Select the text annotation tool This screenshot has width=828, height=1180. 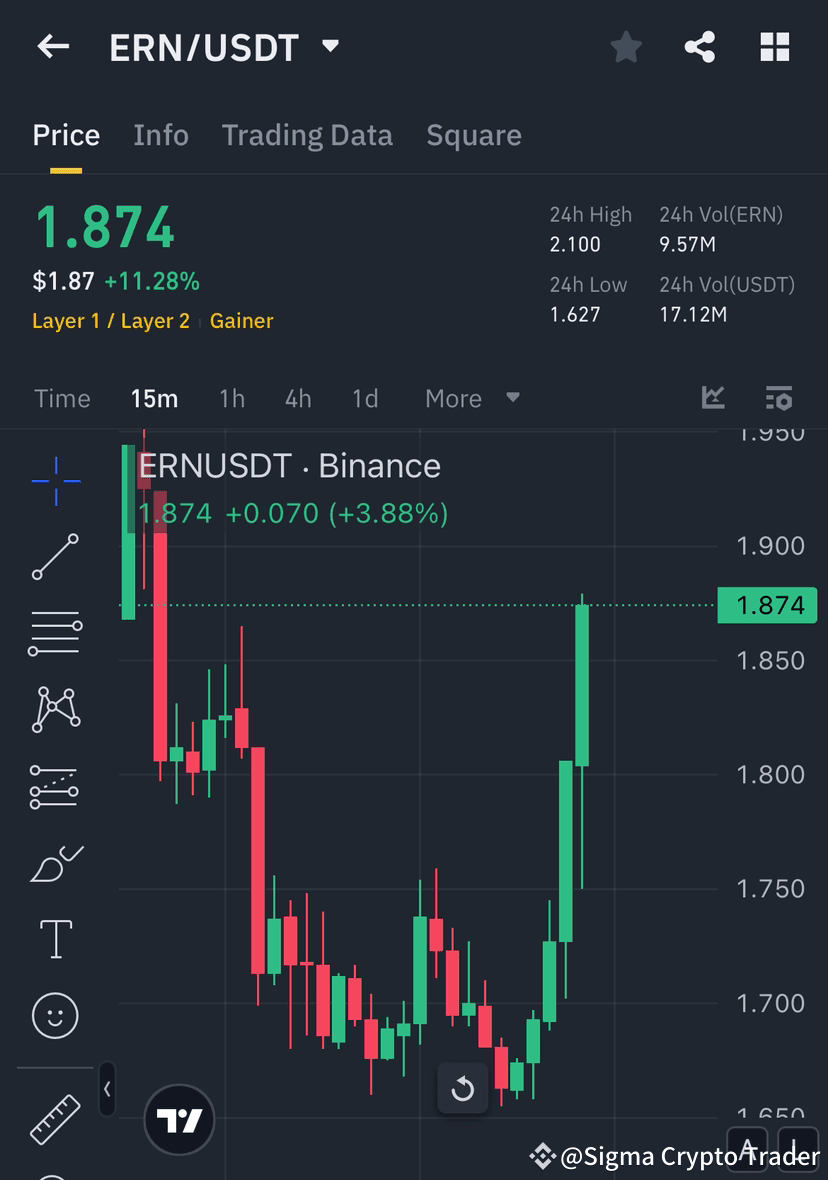tap(55, 939)
